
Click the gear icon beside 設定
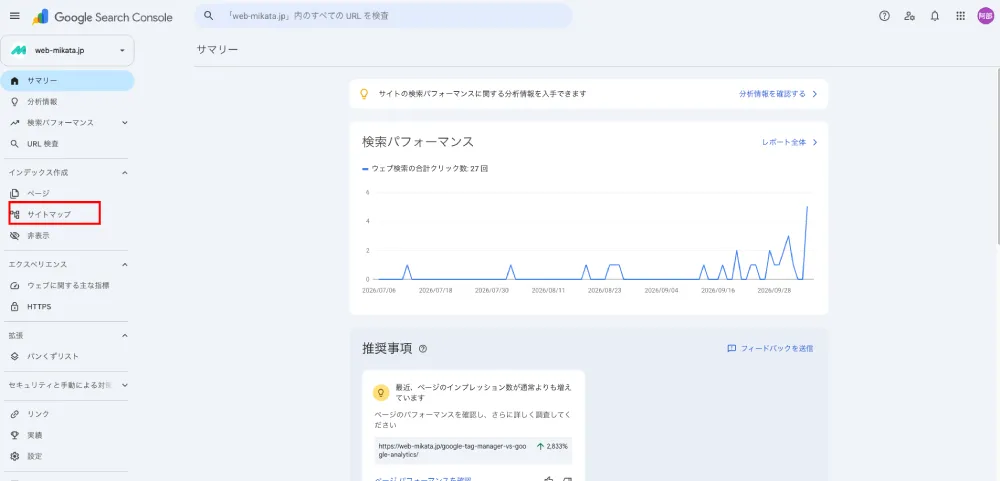pyautogui.click(x=15, y=456)
